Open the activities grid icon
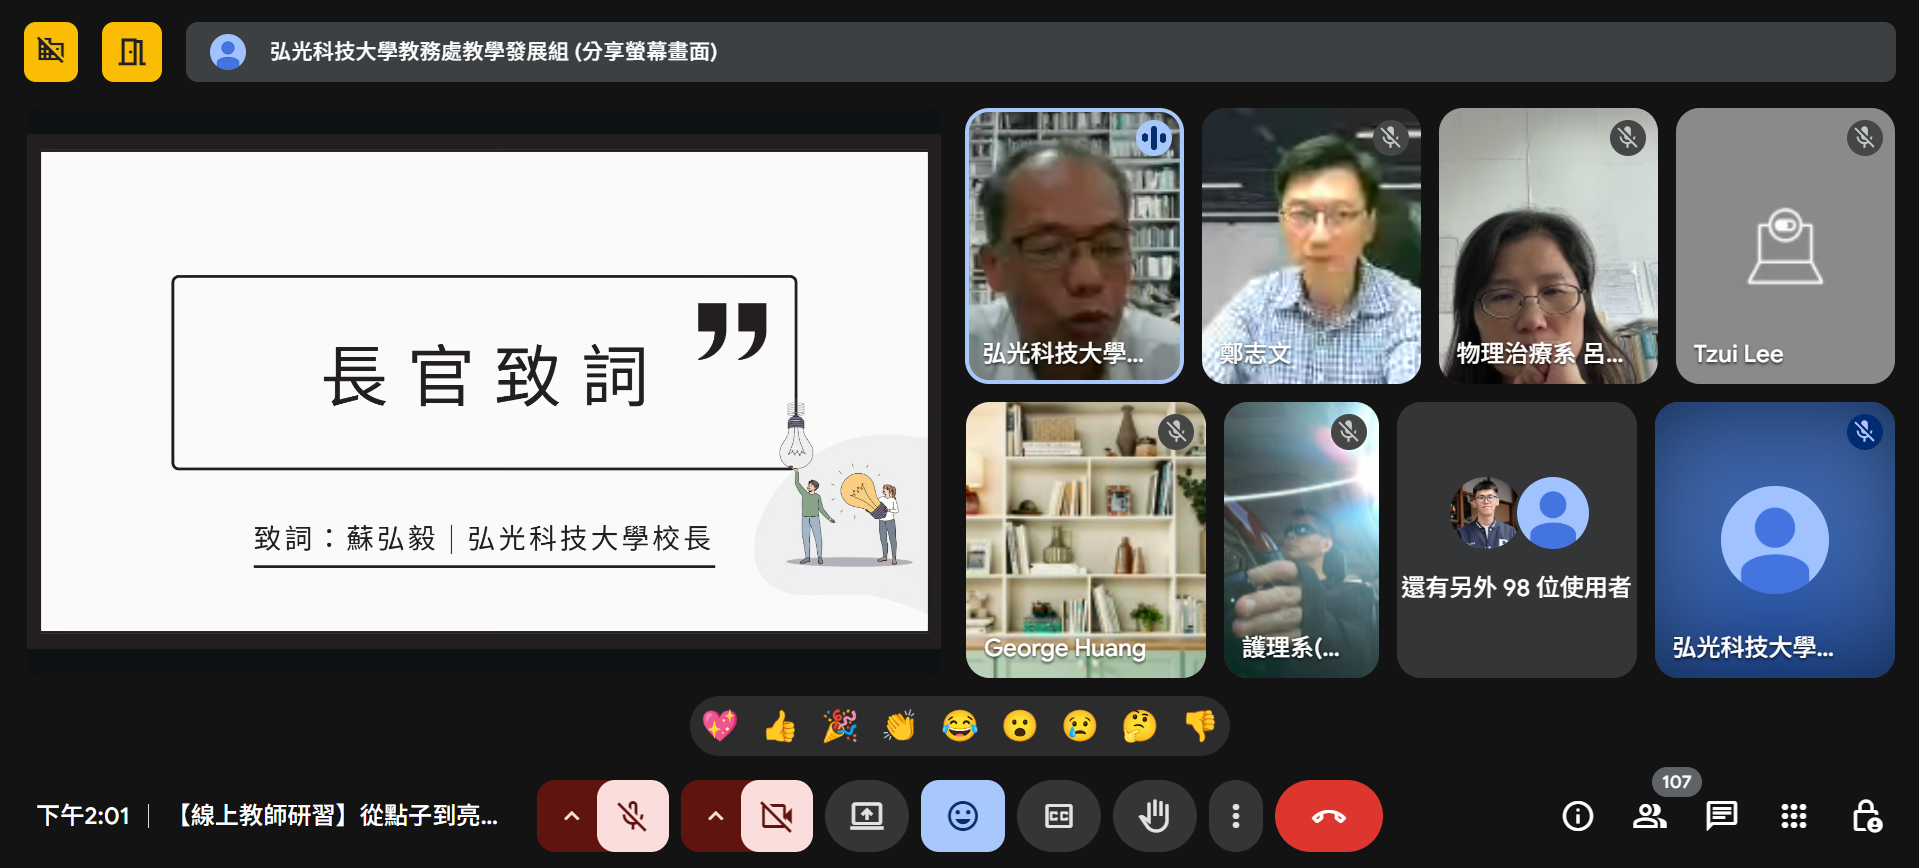Screen dimensions: 1919x868 coord(1793,816)
